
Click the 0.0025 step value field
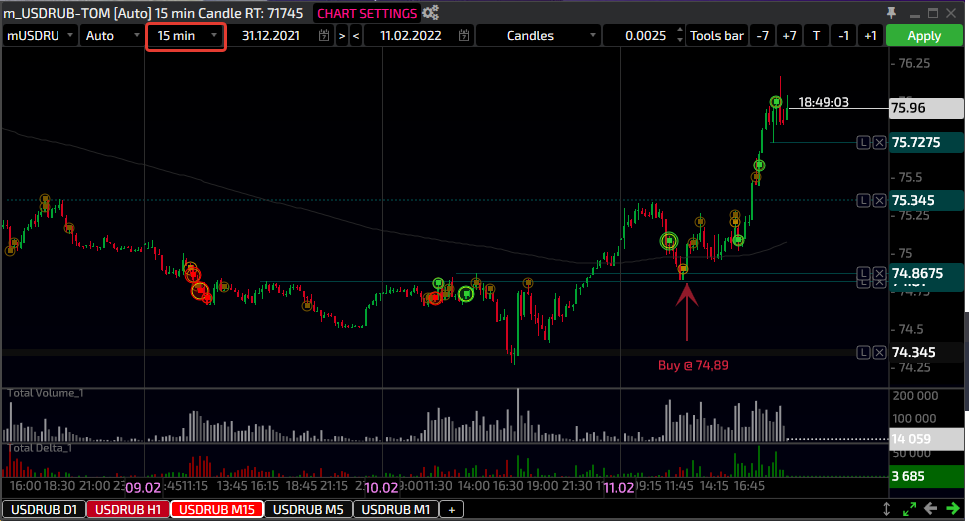645,36
